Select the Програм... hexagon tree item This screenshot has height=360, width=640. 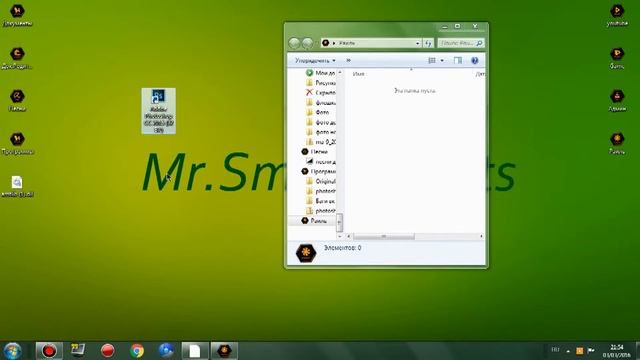tap(318, 171)
